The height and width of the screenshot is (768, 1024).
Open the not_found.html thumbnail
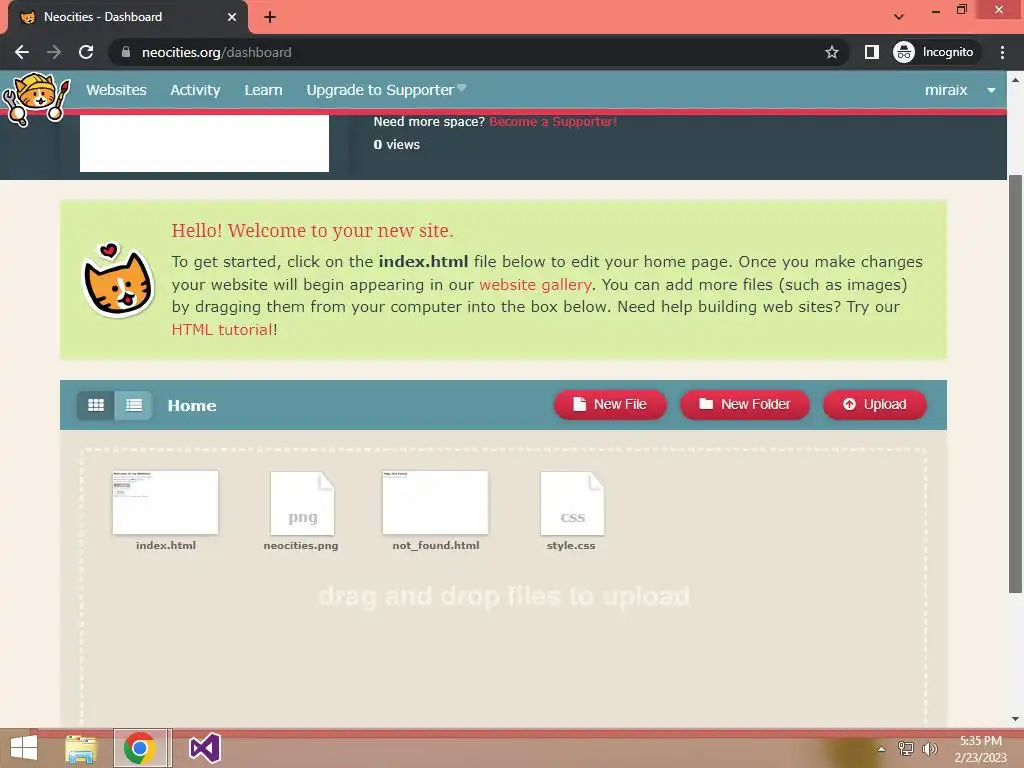[436, 502]
